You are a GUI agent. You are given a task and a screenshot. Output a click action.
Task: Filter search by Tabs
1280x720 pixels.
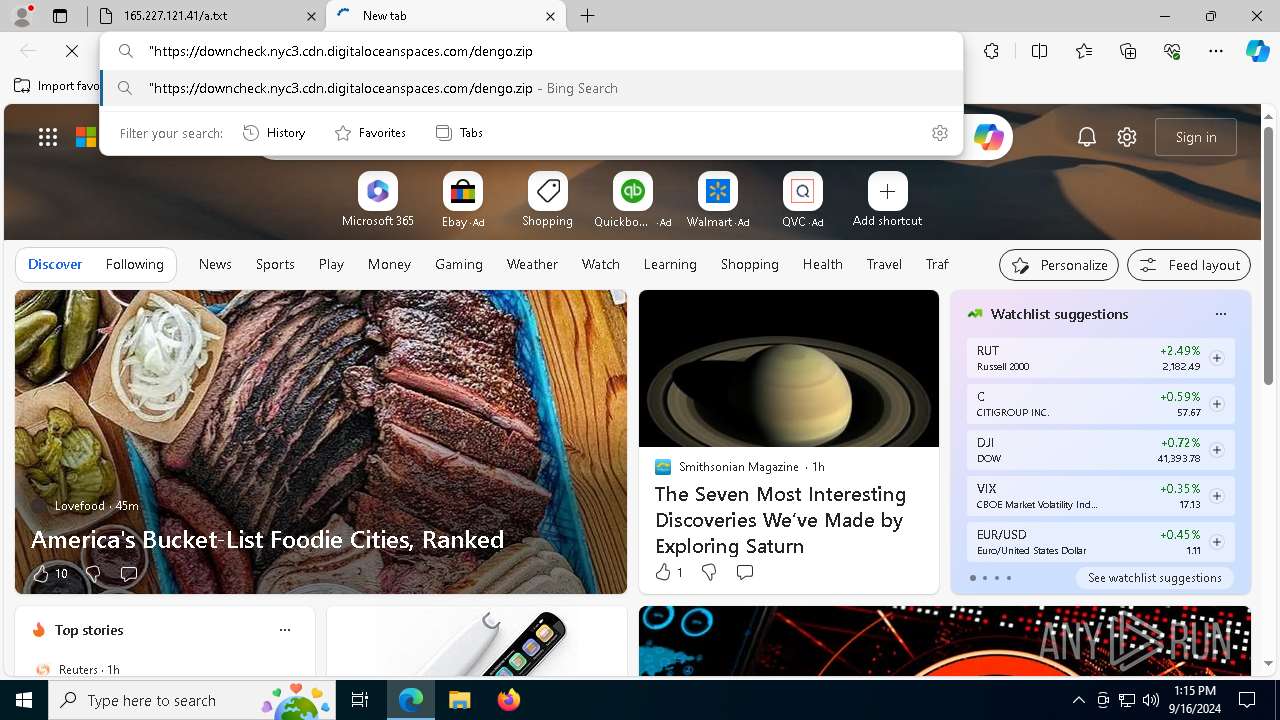pyautogui.click(x=459, y=133)
